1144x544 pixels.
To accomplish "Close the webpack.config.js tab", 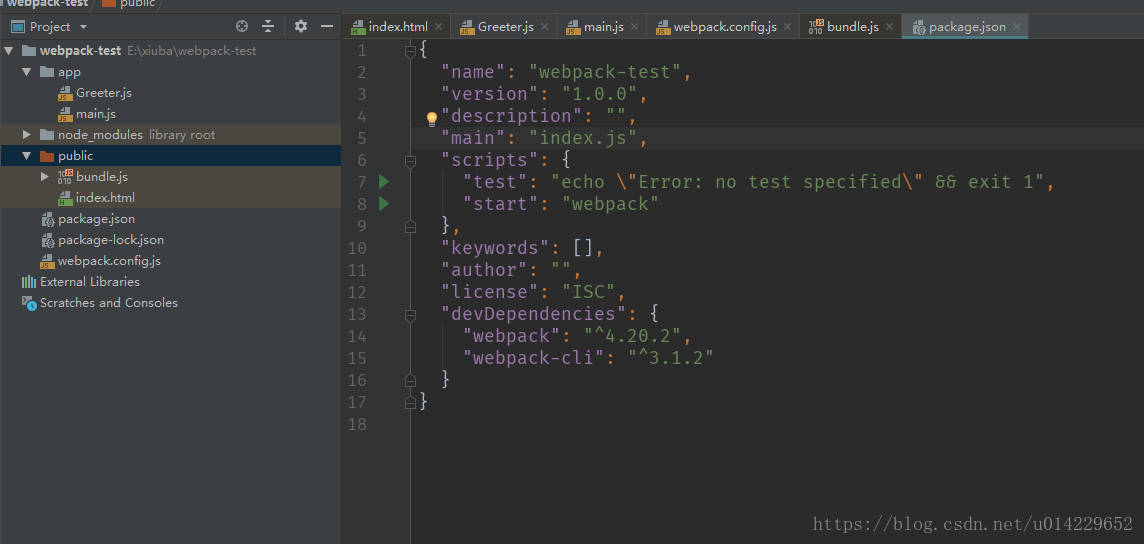I will [x=787, y=27].
